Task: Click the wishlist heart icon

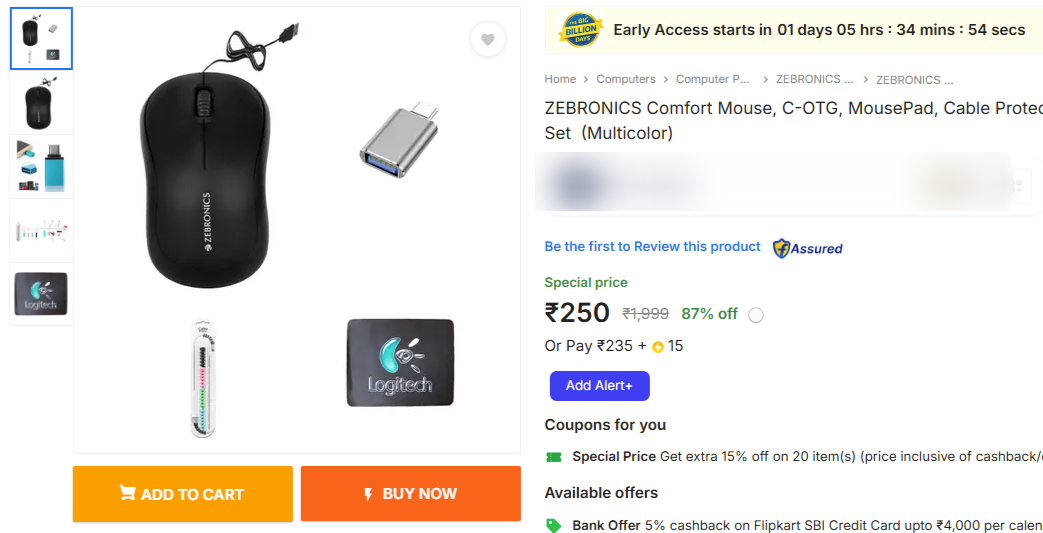Action: [487, 40]
